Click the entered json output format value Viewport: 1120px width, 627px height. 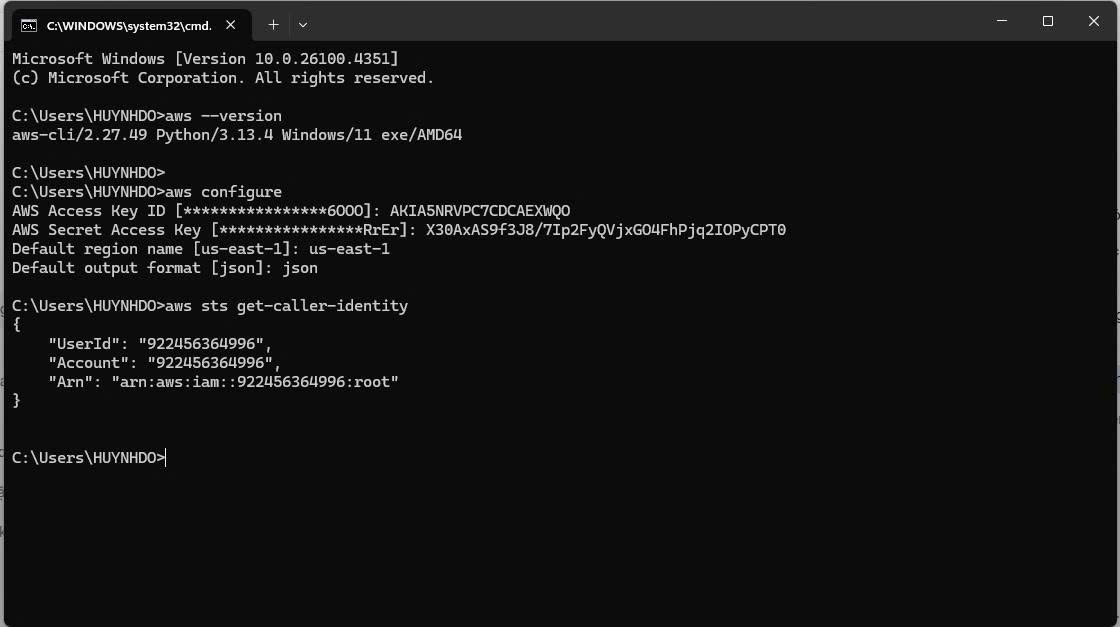[x=300, y=268]
